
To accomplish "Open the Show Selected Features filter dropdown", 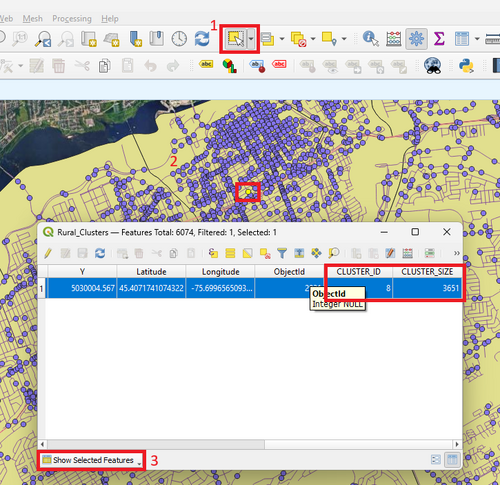I will [91, 460].
